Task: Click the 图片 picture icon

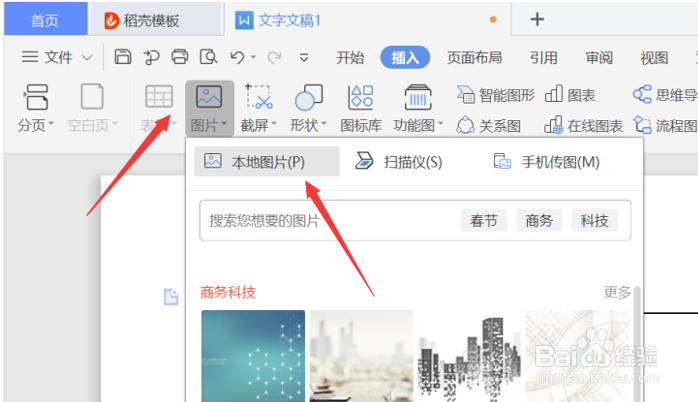Action: [209, 97]
